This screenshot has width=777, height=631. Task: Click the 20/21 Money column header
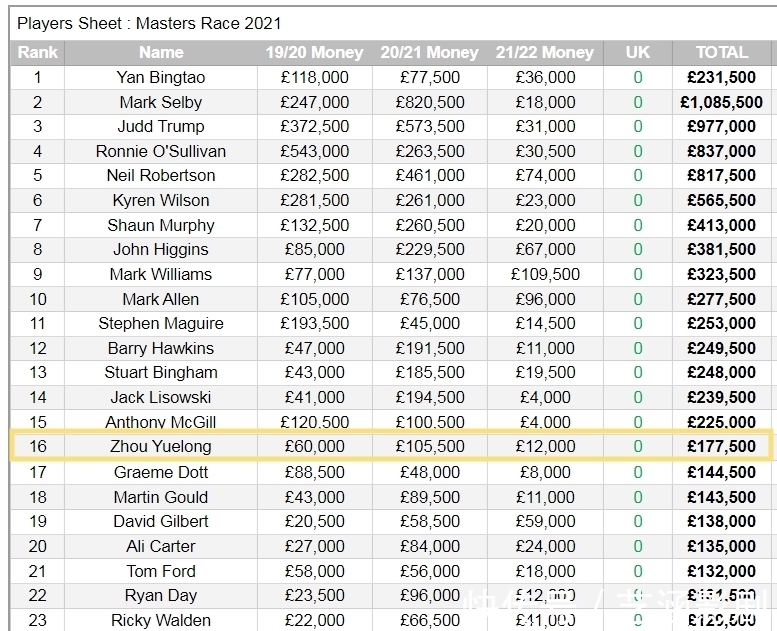pyautogui.click(x=430, y=53)
